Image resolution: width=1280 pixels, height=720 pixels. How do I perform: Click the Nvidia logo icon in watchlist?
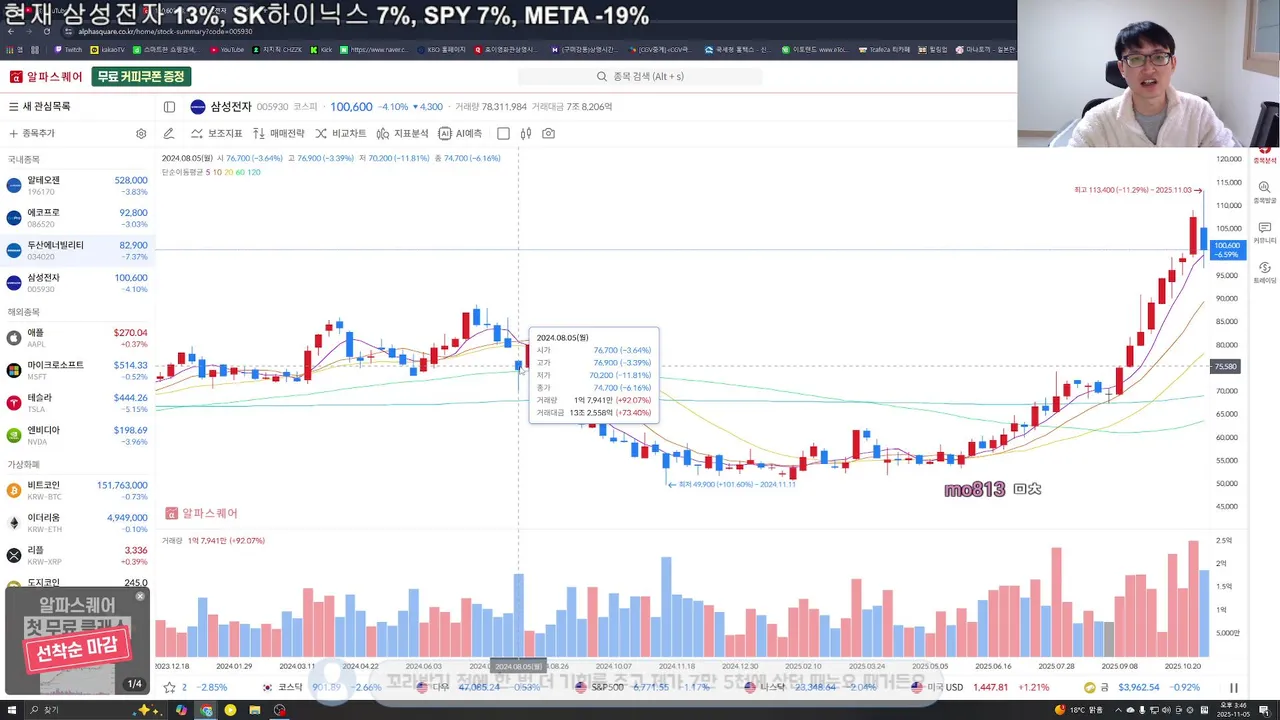pos(14,435)
